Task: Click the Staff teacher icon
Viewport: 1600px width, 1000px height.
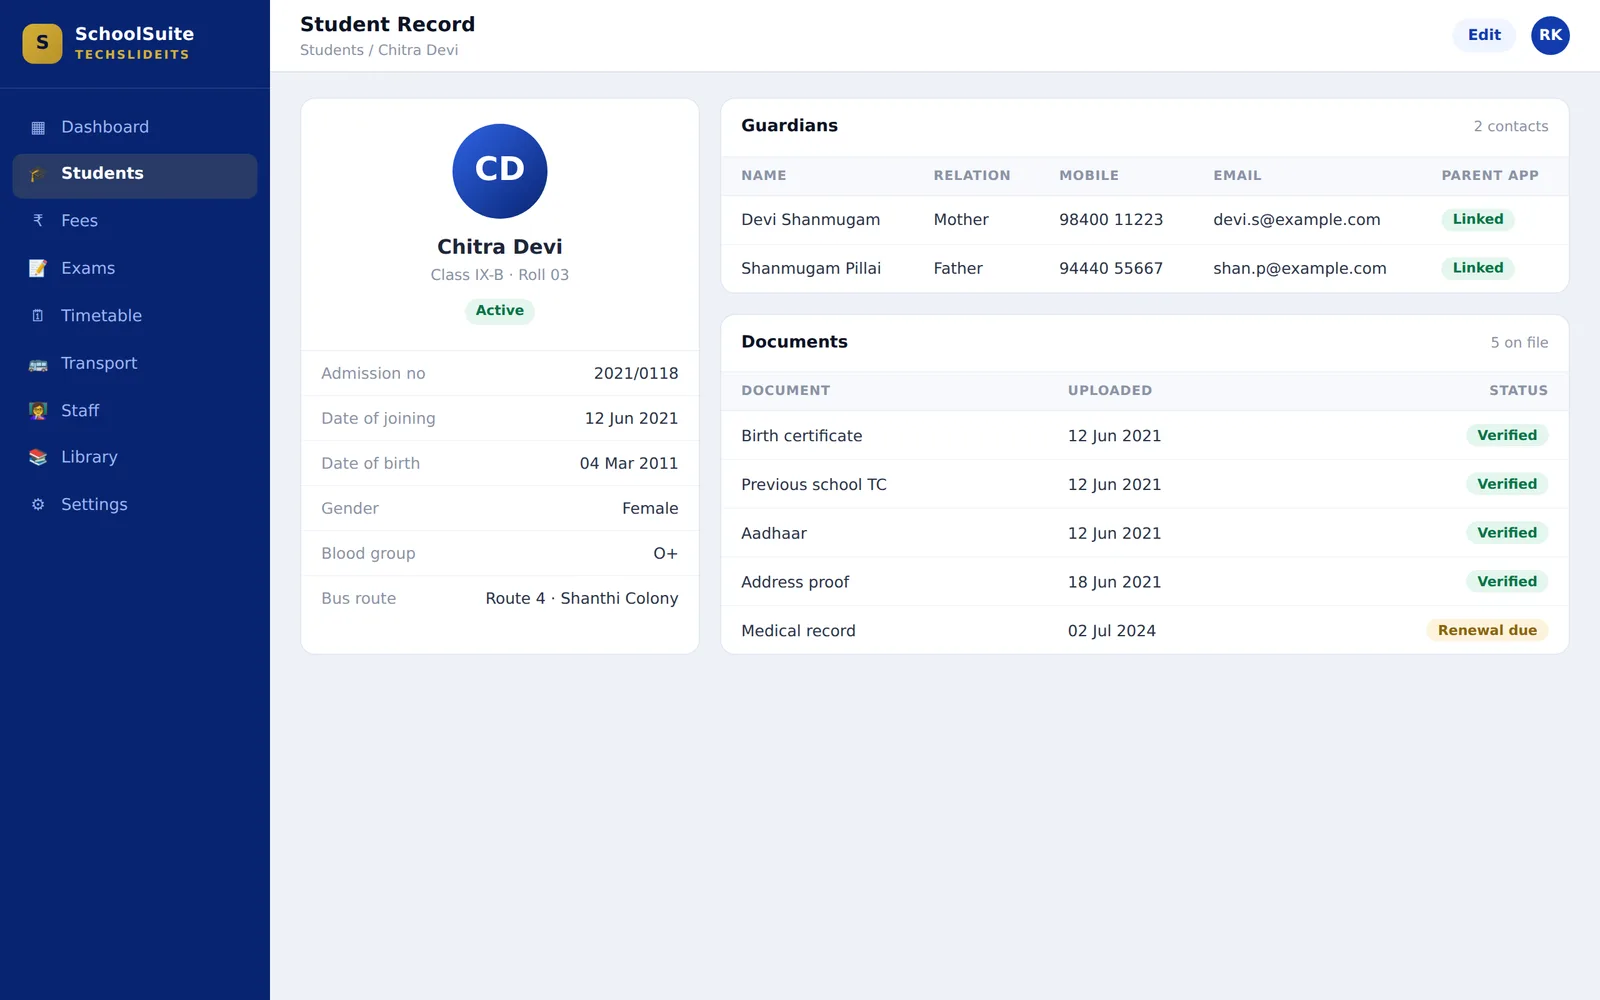Action: tap(38, 411)
